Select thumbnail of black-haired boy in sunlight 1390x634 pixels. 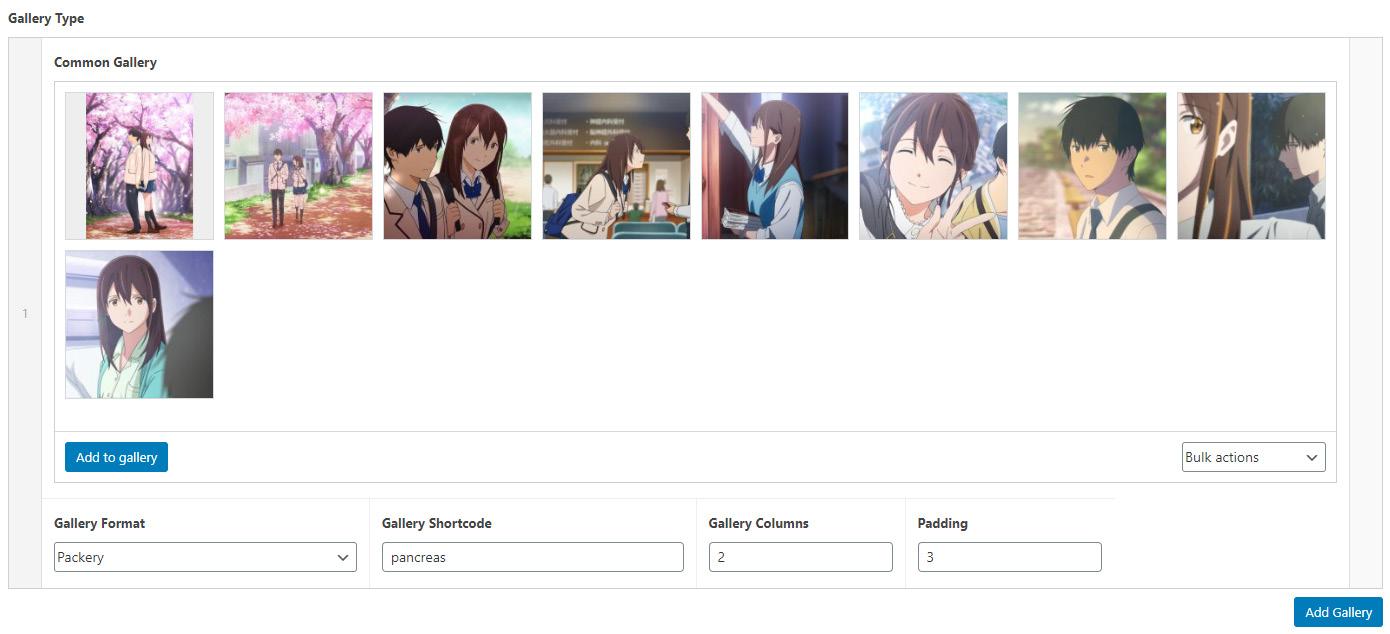pyautogui.click(x=1092, y=166)
